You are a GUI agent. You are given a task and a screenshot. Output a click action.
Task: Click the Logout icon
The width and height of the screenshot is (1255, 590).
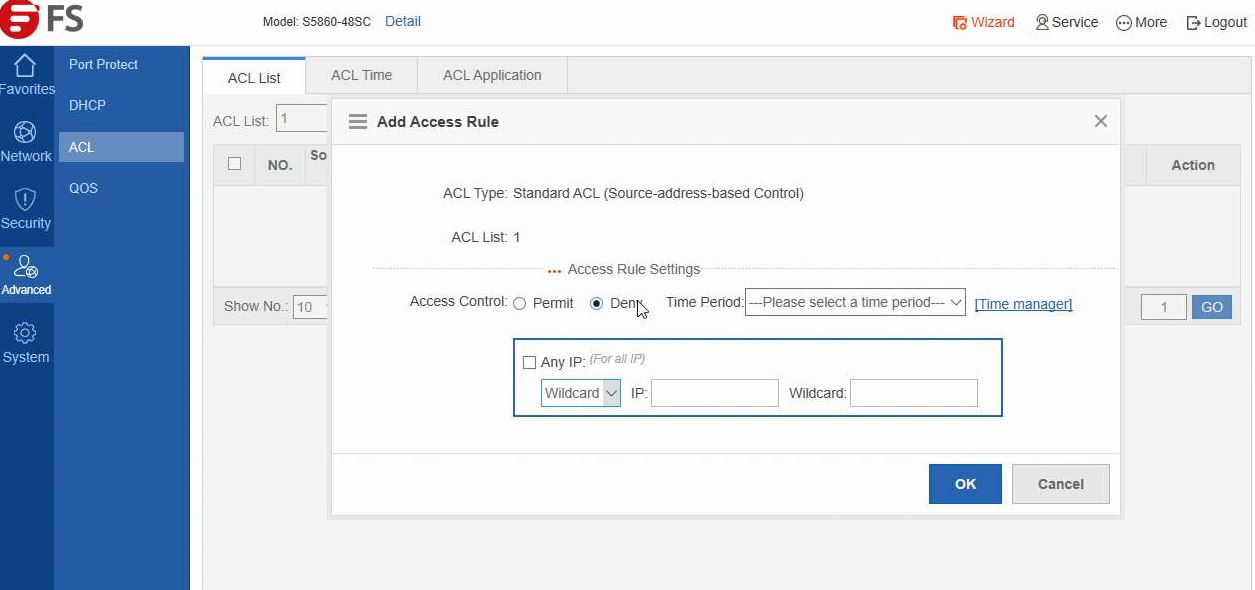pyautogui.click(x=1193, y=22)
